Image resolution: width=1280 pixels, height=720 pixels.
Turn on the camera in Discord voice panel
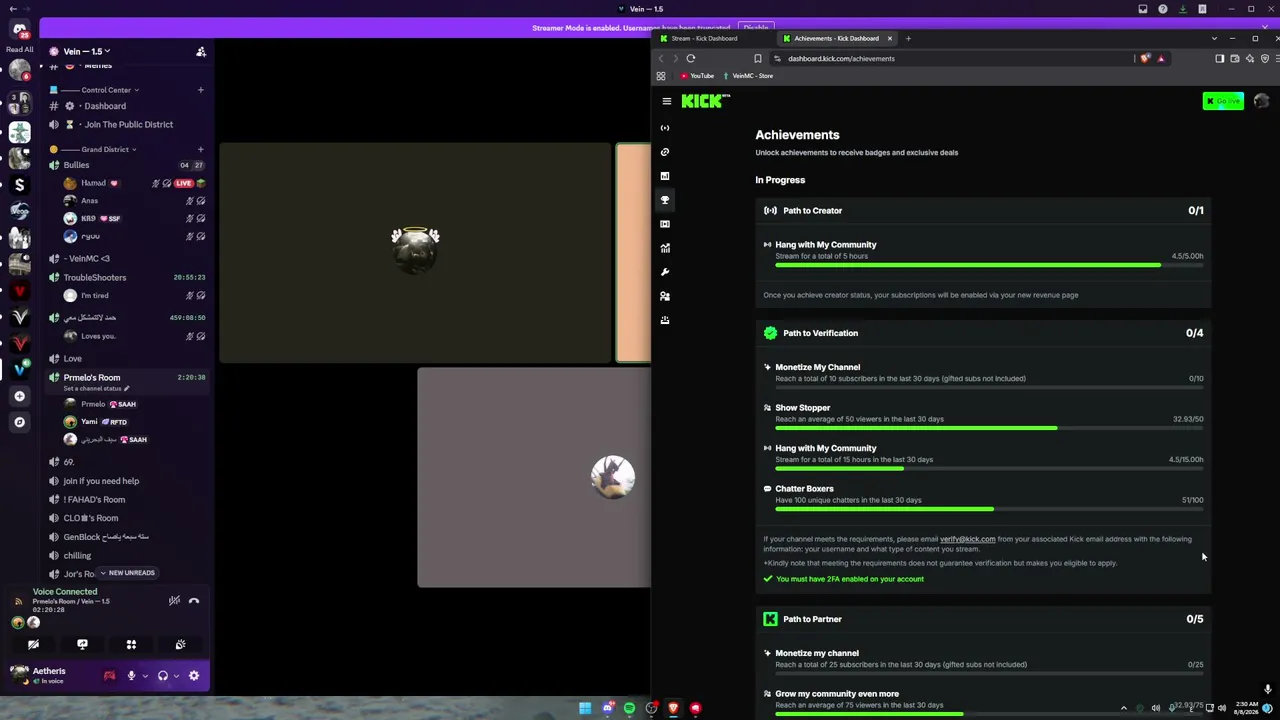tap(33, 645)
